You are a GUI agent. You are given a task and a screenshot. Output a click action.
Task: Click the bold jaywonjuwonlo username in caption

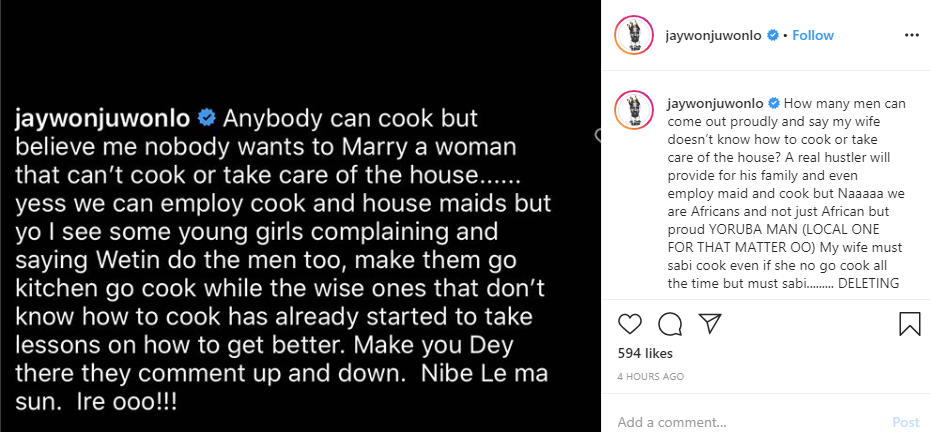(x=715, y=103)
